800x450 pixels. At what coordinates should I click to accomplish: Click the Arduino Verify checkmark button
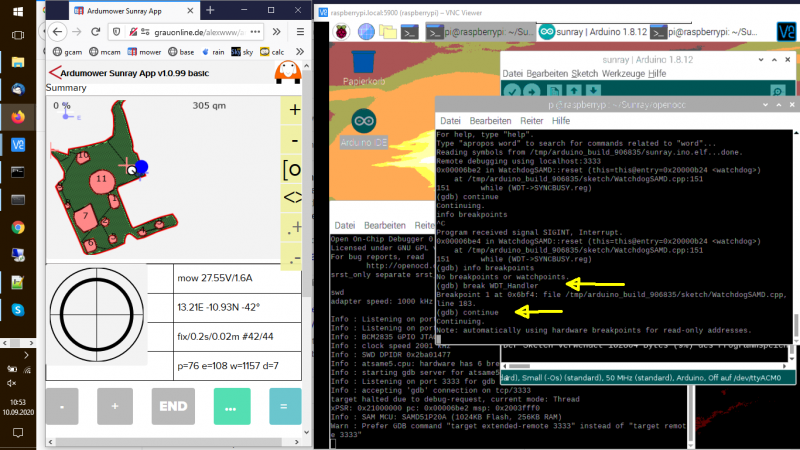click(512, 91)
